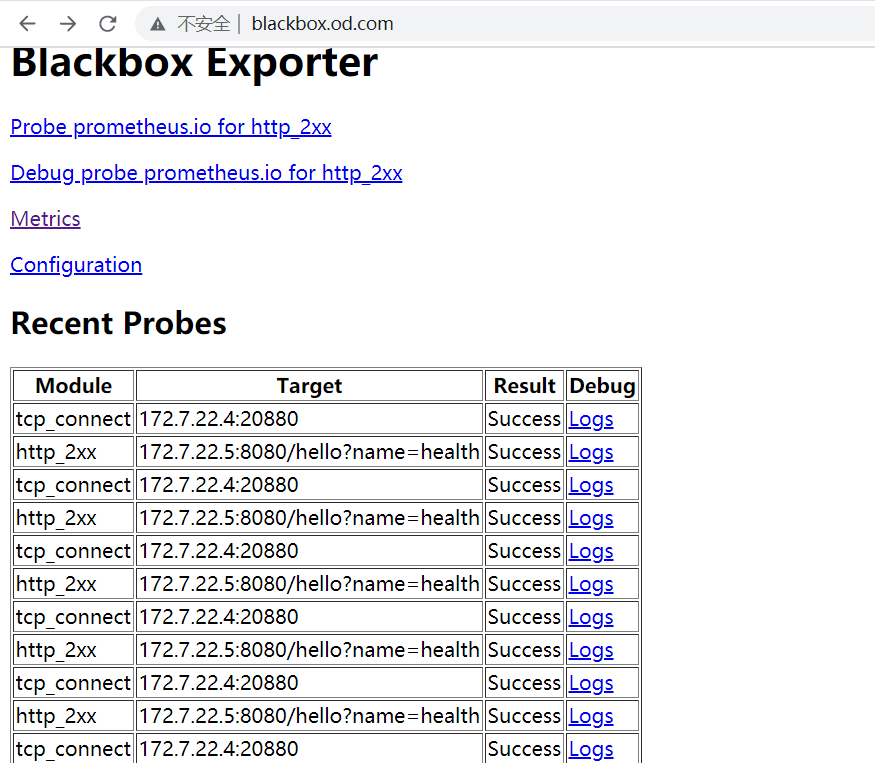Screen dimensions: 875x763
Task: Reload the Blackbox Exporter page
Action: click(x=108, y=23)
